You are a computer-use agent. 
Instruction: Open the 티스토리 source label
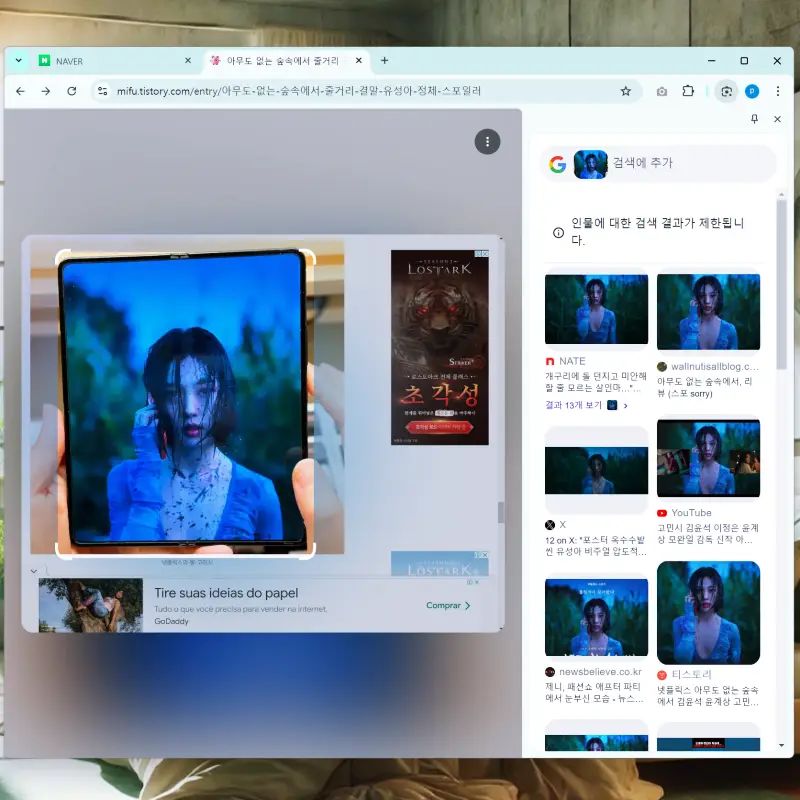pos(684,674)
